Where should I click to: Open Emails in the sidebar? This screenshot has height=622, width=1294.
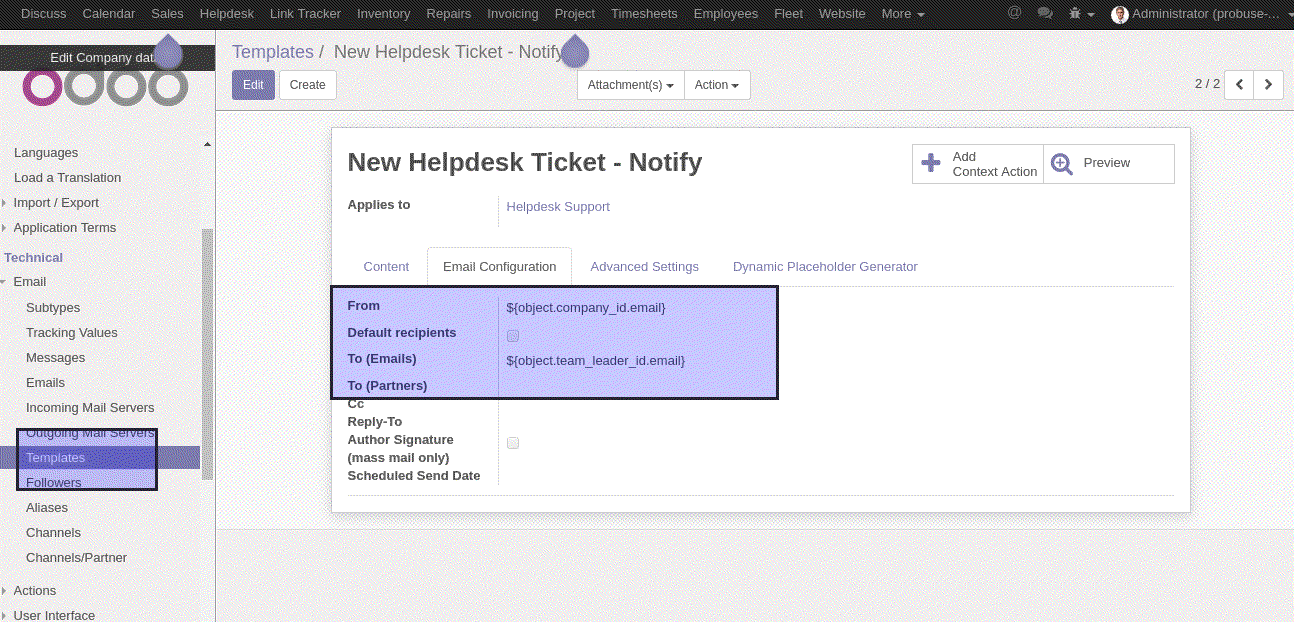[x=45, y=383]
